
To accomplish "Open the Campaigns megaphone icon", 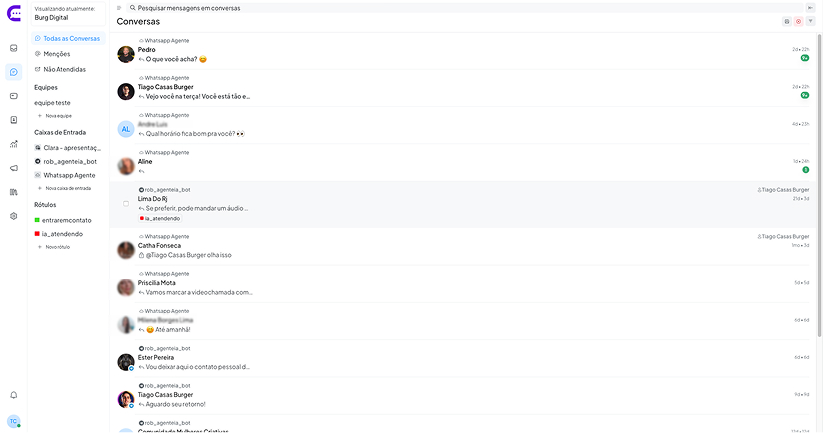I will (x=14, y=168).
